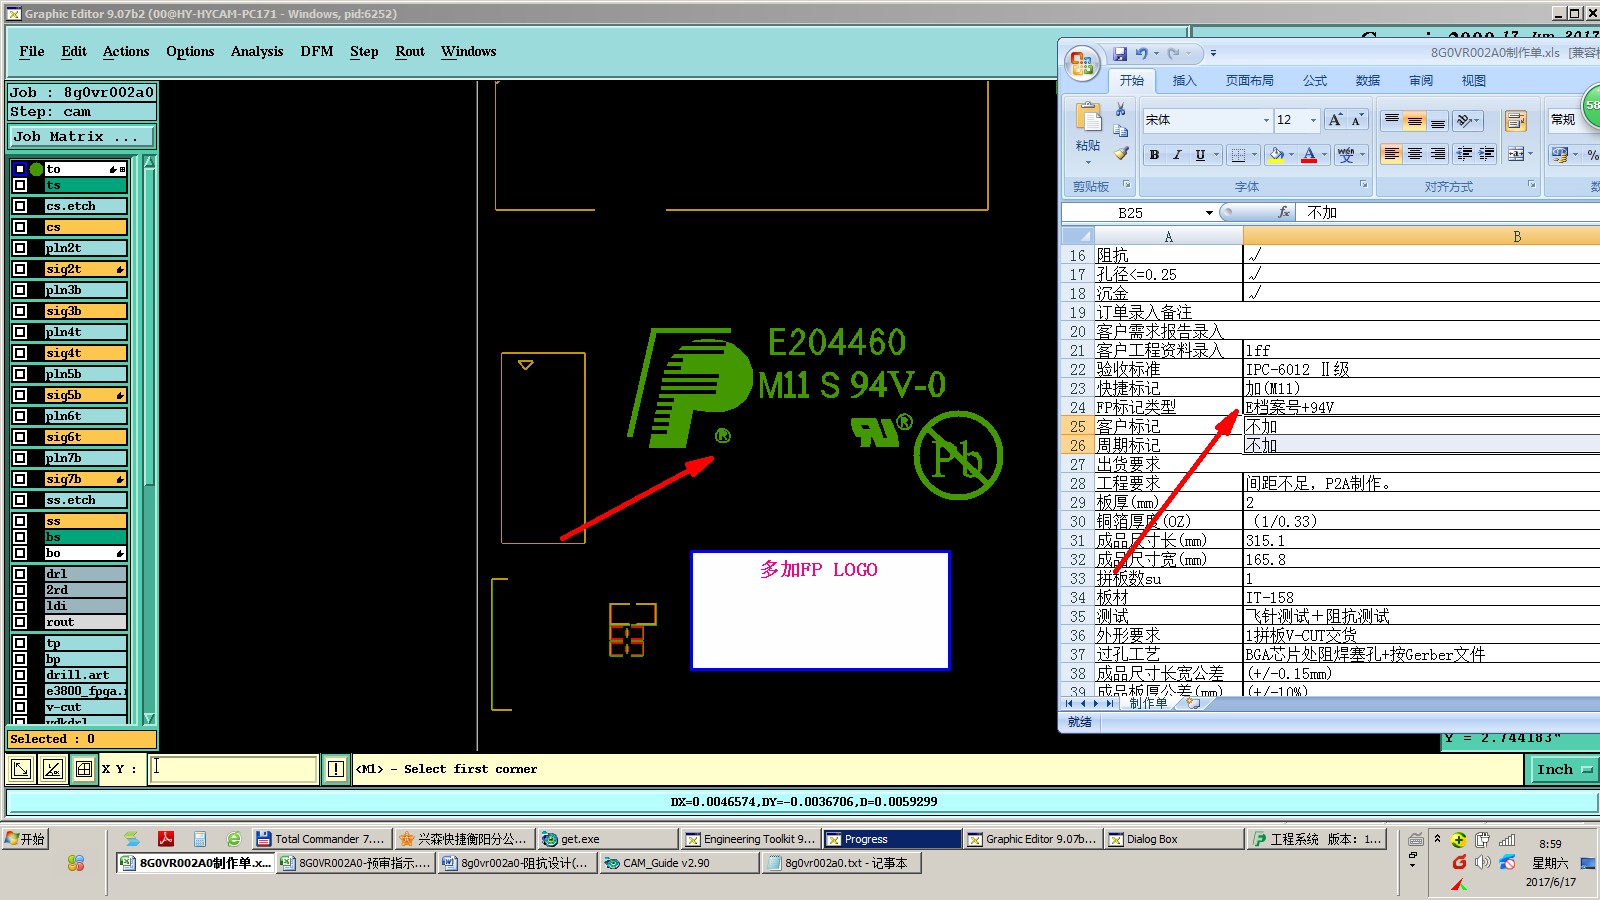Switch to CAM_Guide v2.90 in taskbar

click(679, 863)
